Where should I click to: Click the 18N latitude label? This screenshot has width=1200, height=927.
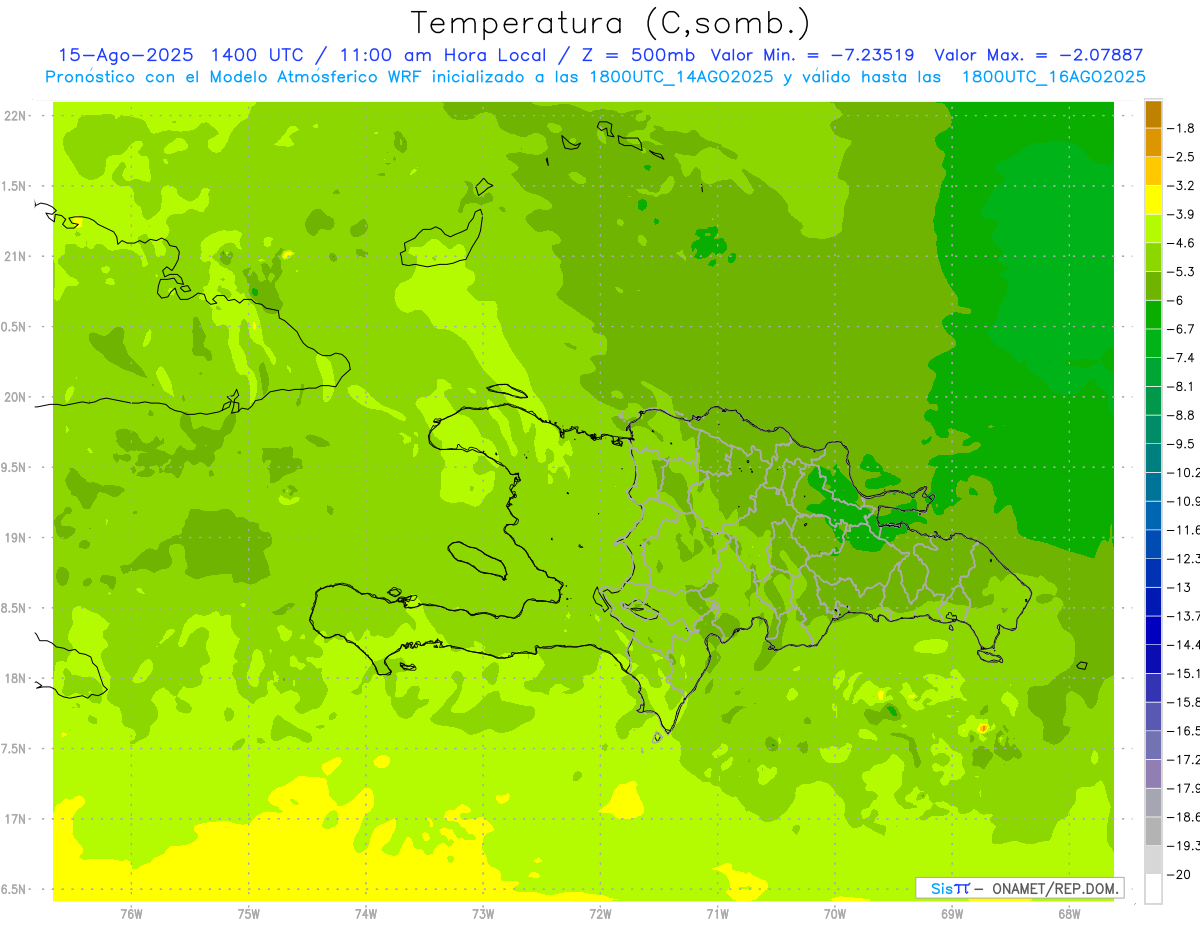(x=16, y=678)
